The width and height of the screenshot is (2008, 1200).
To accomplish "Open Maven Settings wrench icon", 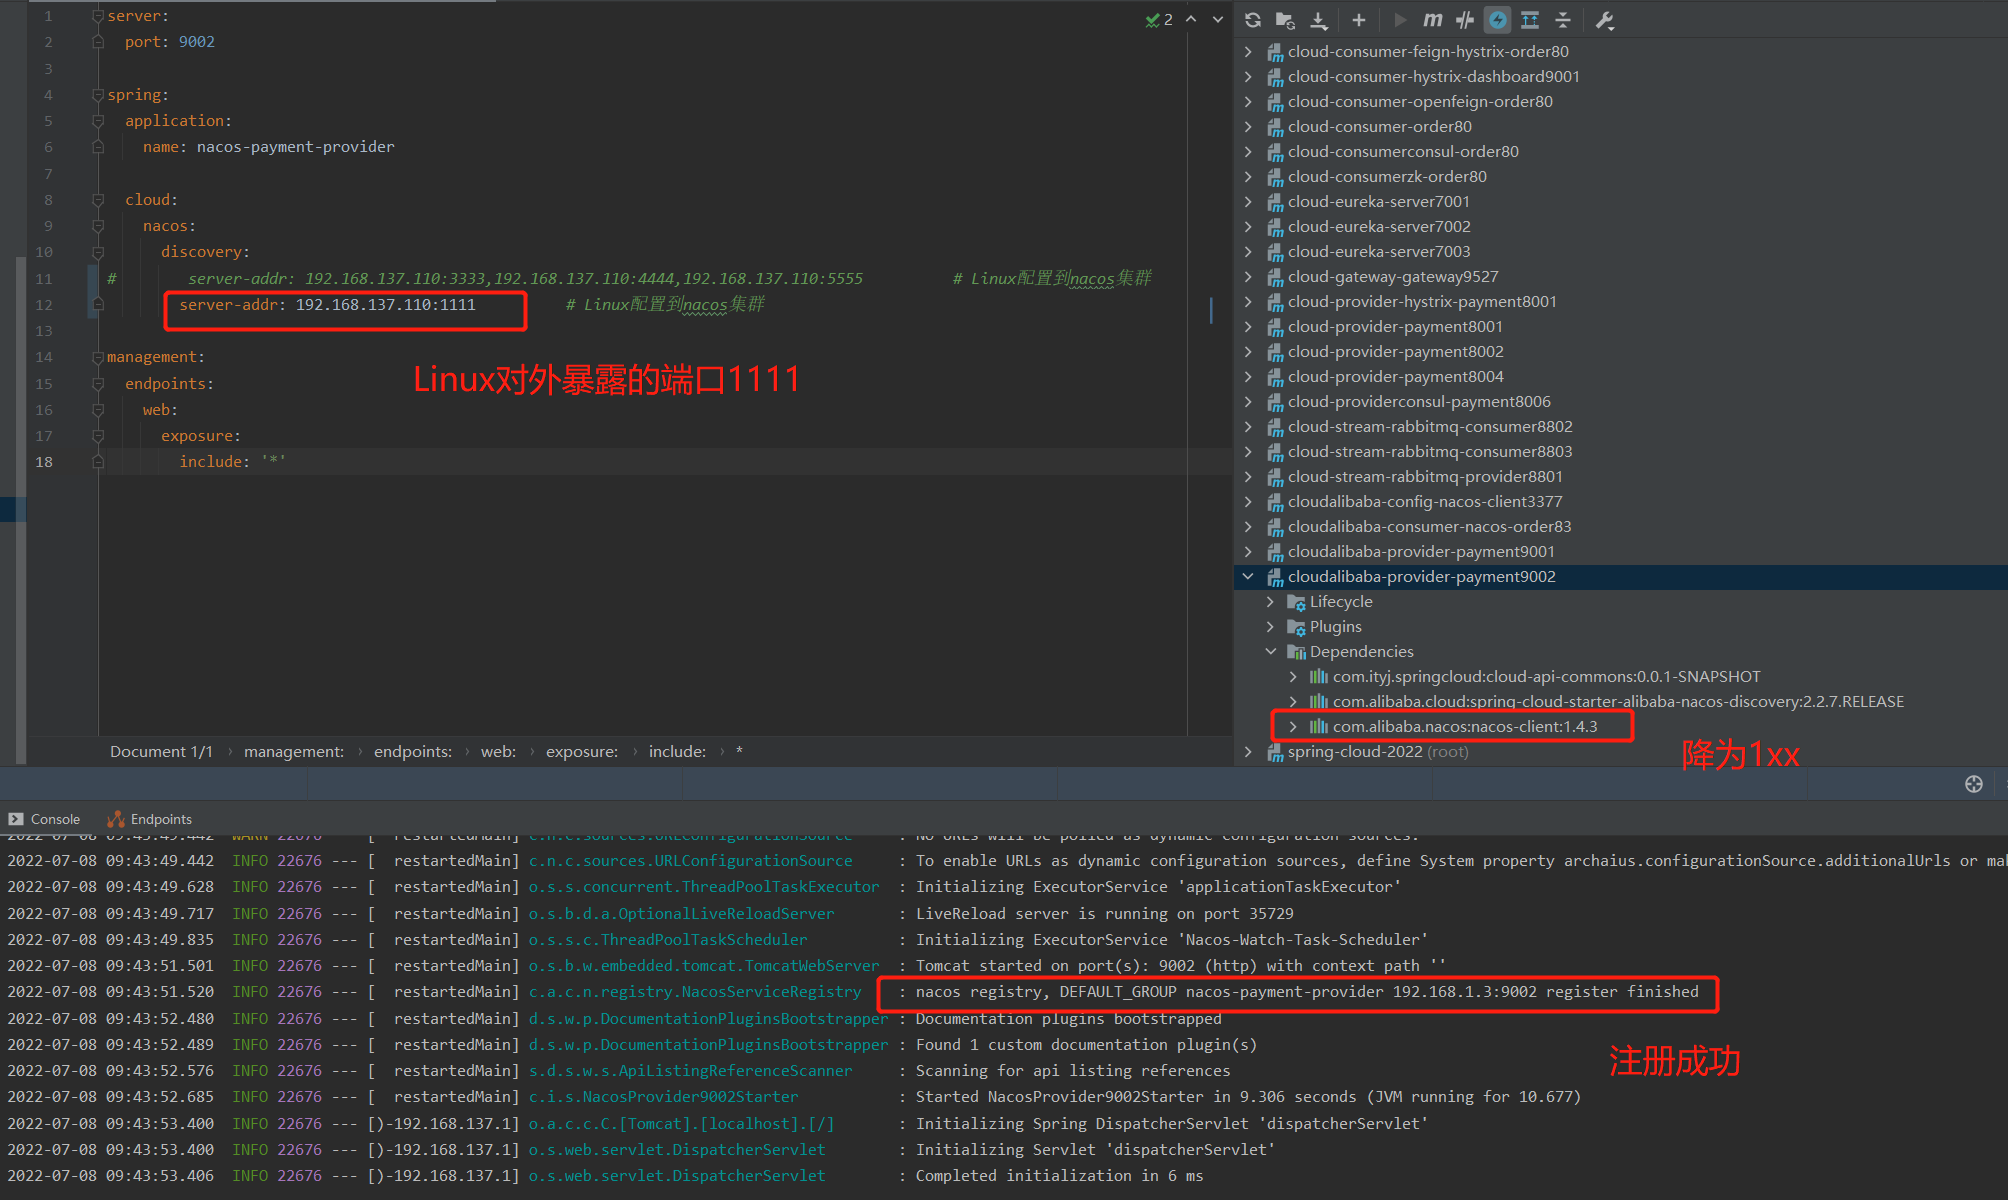I will [x=1604, y=20].
